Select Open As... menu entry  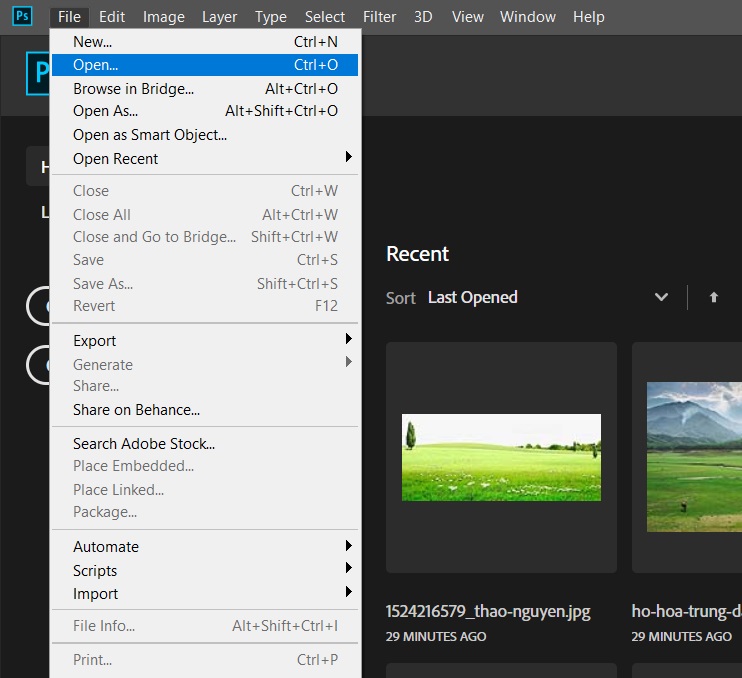click(205, 111)
